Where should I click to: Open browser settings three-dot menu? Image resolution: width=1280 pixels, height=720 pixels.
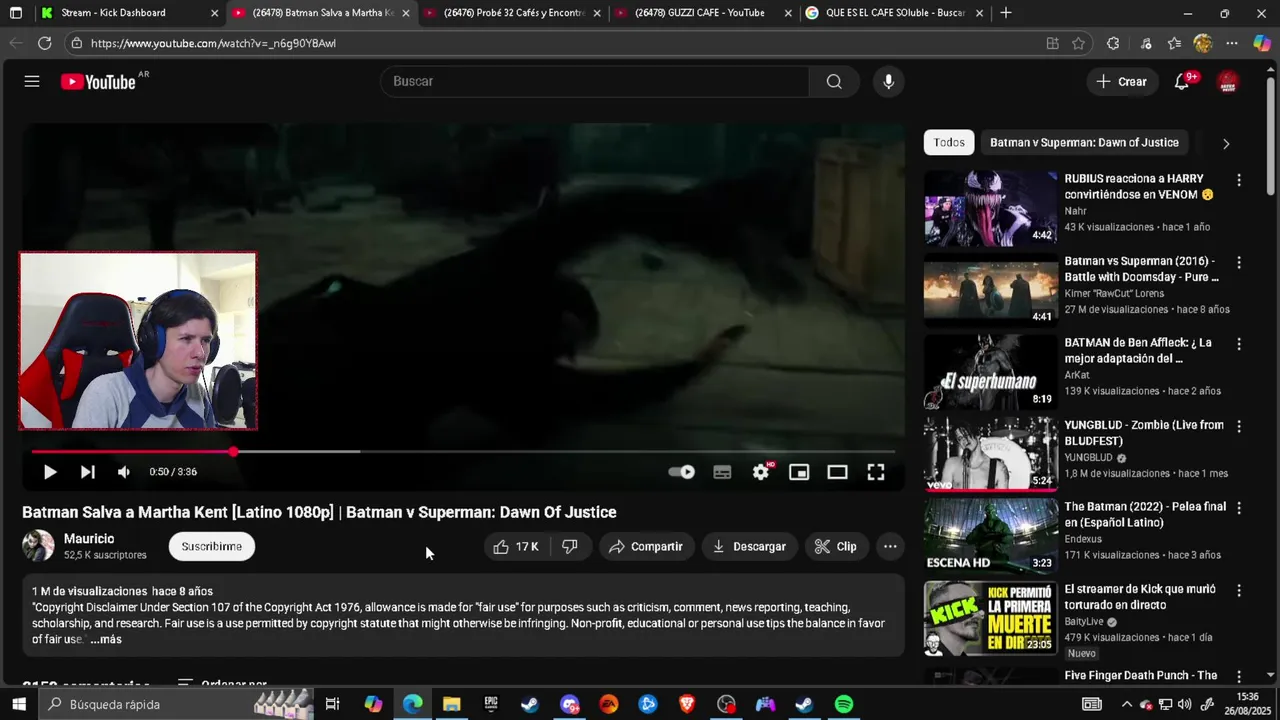(1232, 43)
